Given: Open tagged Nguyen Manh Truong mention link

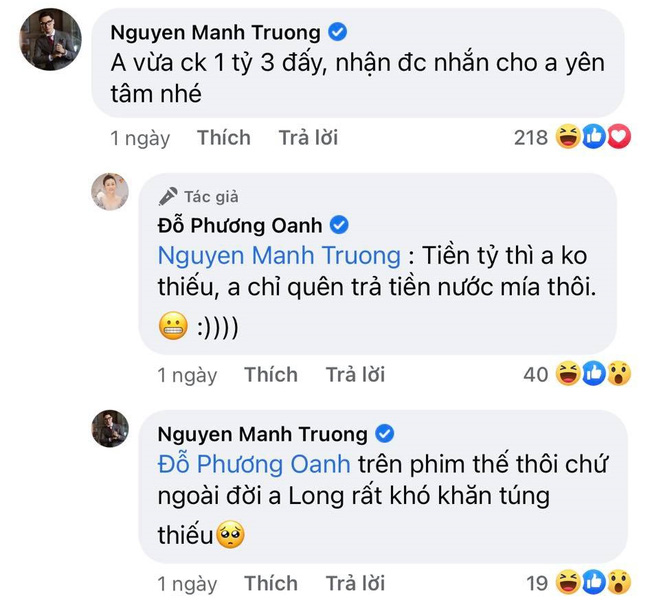Looking at the screenshot, I should (x=279, y=255).
